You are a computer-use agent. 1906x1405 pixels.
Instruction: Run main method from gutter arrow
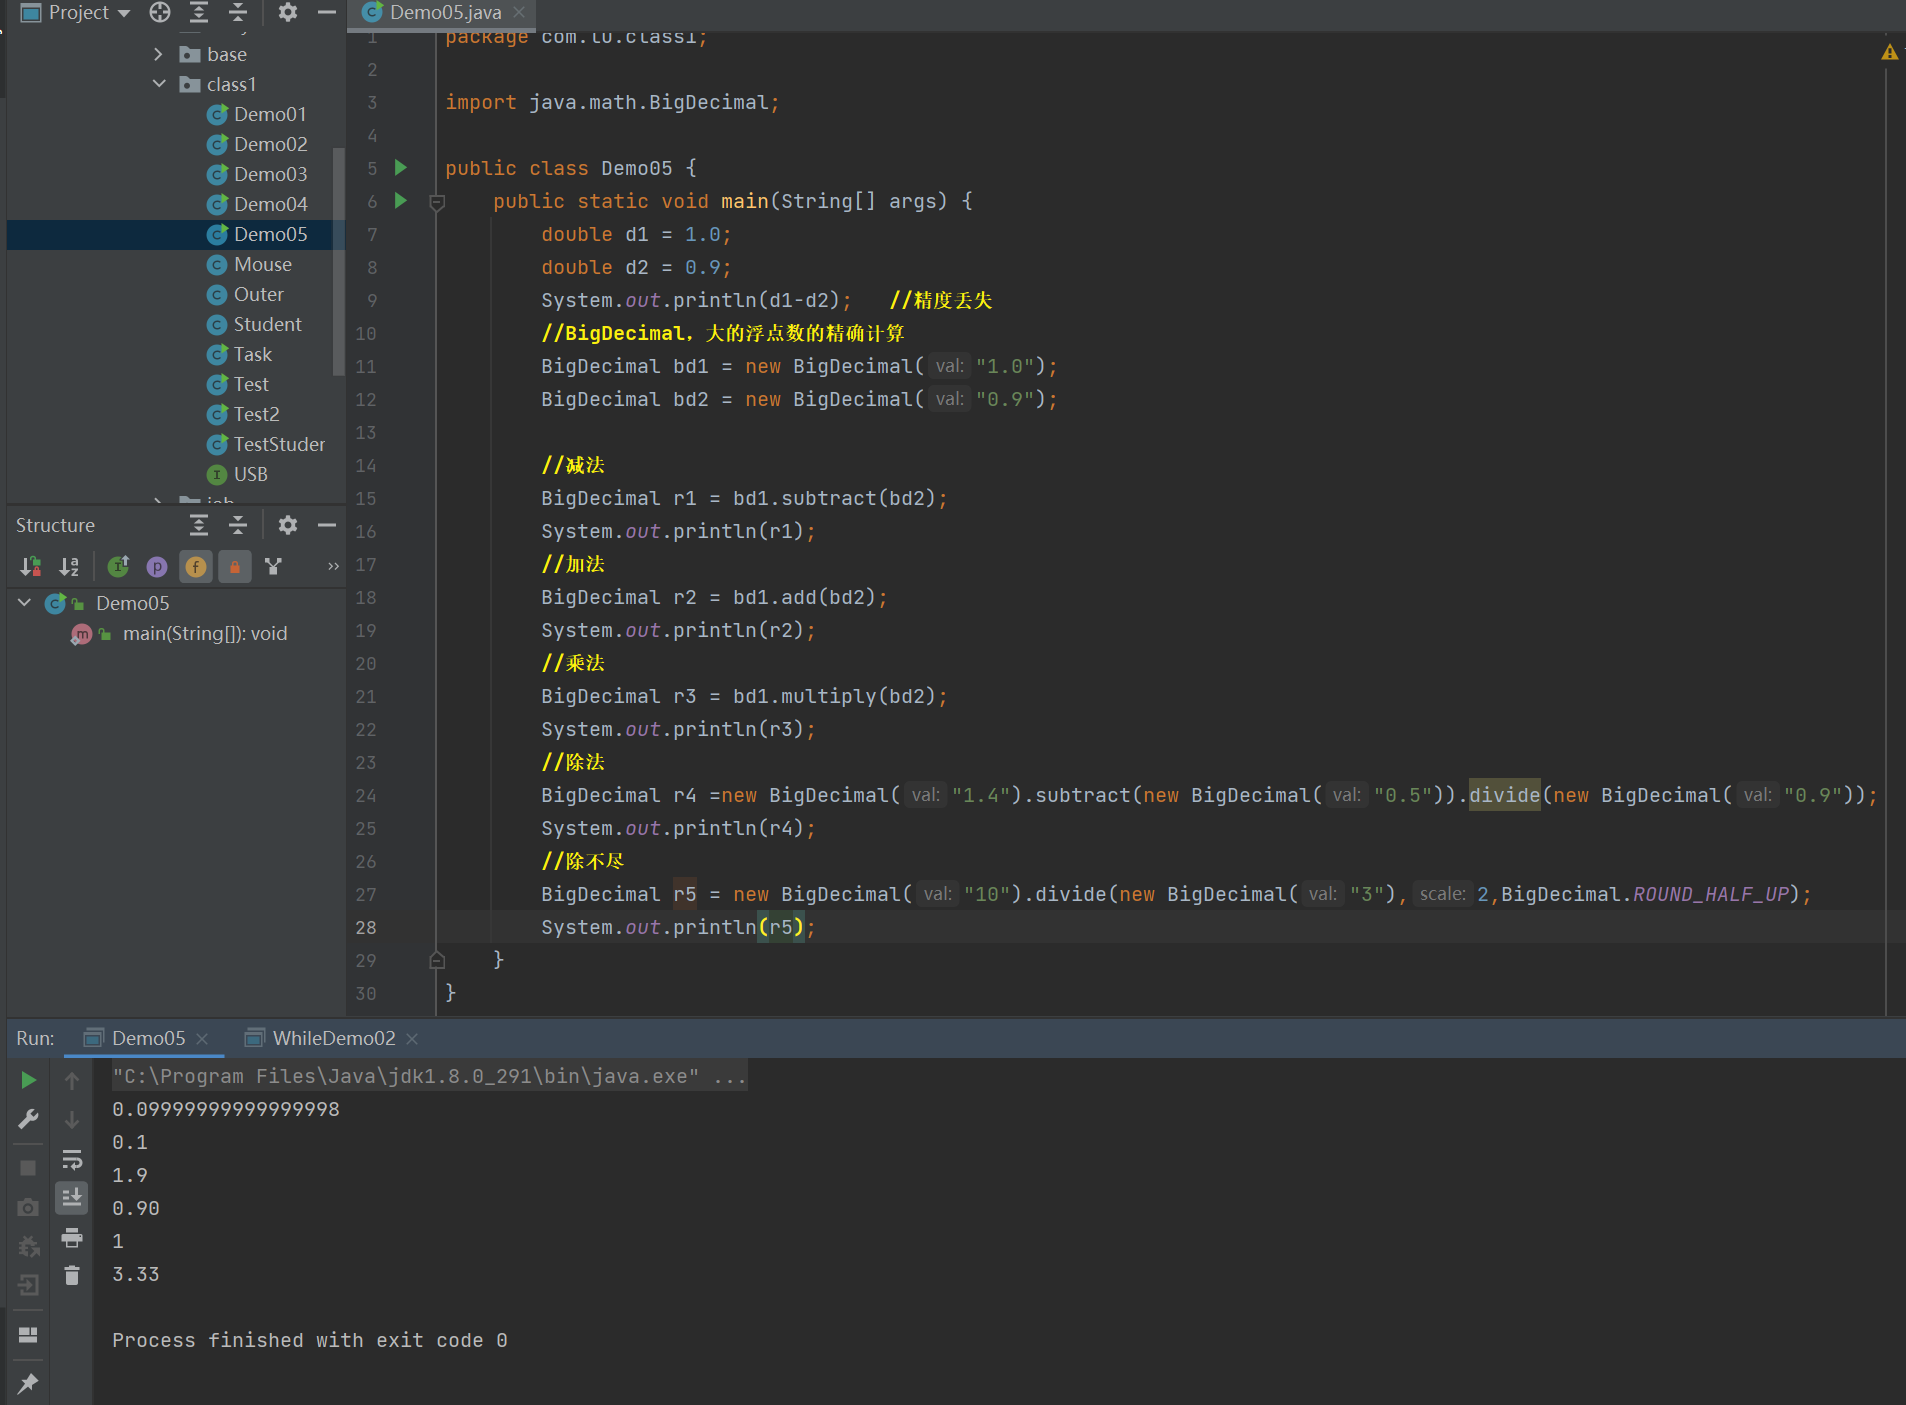(x=401, y=201)
